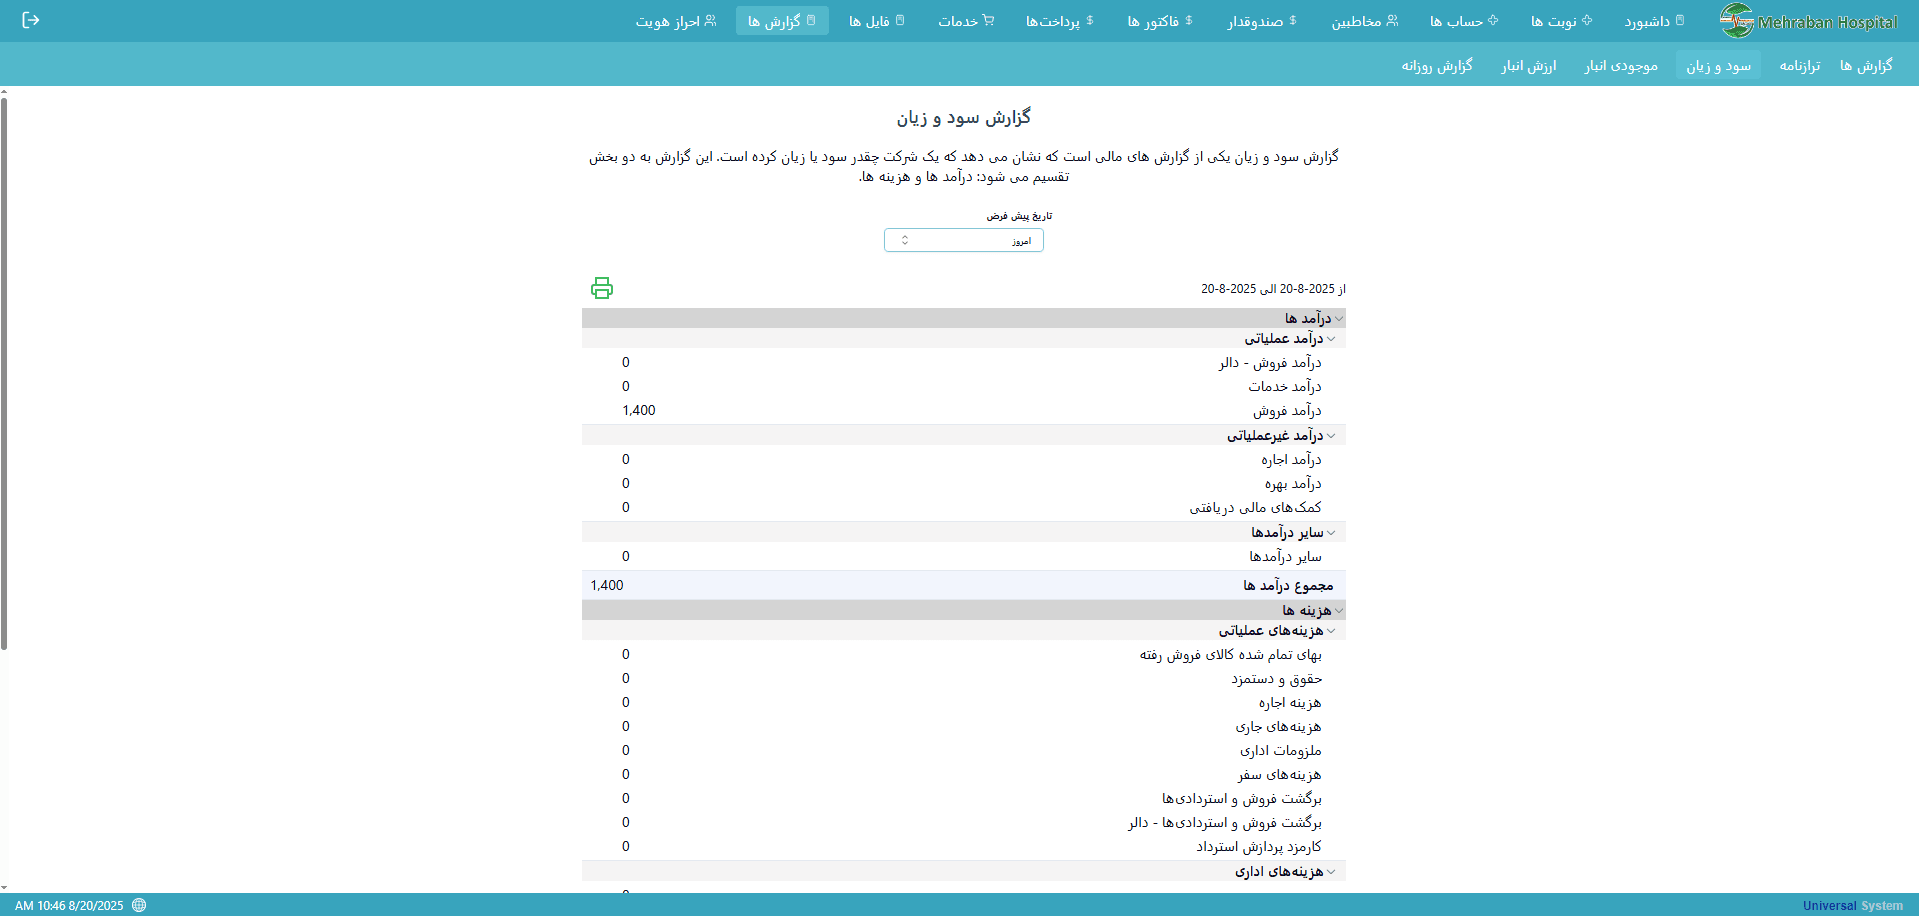Click the language globe in the taskbar
Image resolution: width=1919 pixels, height=916 pixels.
137,905
